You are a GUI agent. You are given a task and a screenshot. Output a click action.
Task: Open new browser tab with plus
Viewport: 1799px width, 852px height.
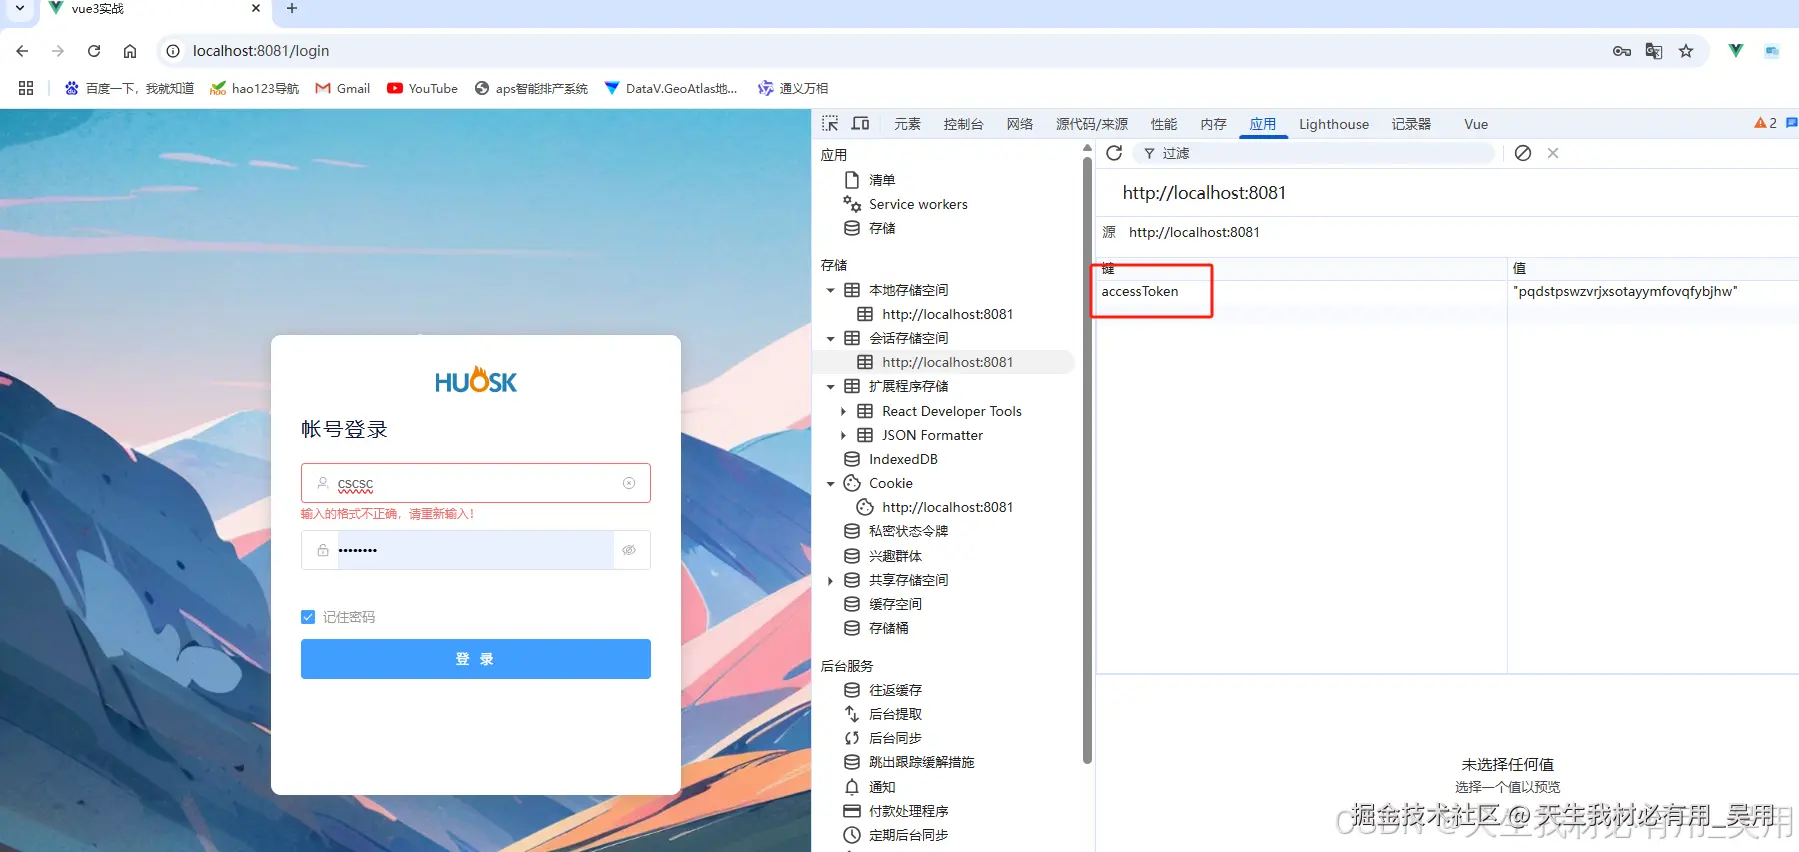point(292,9)
